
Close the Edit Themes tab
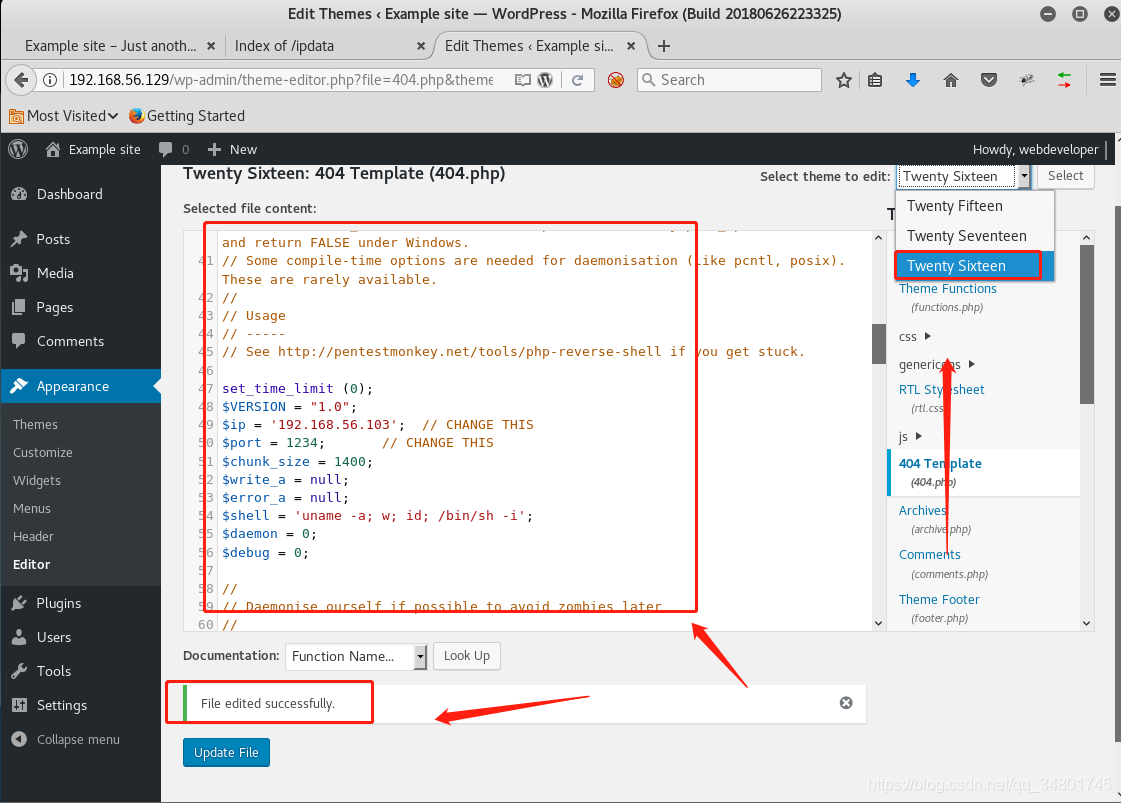[631, 46]
